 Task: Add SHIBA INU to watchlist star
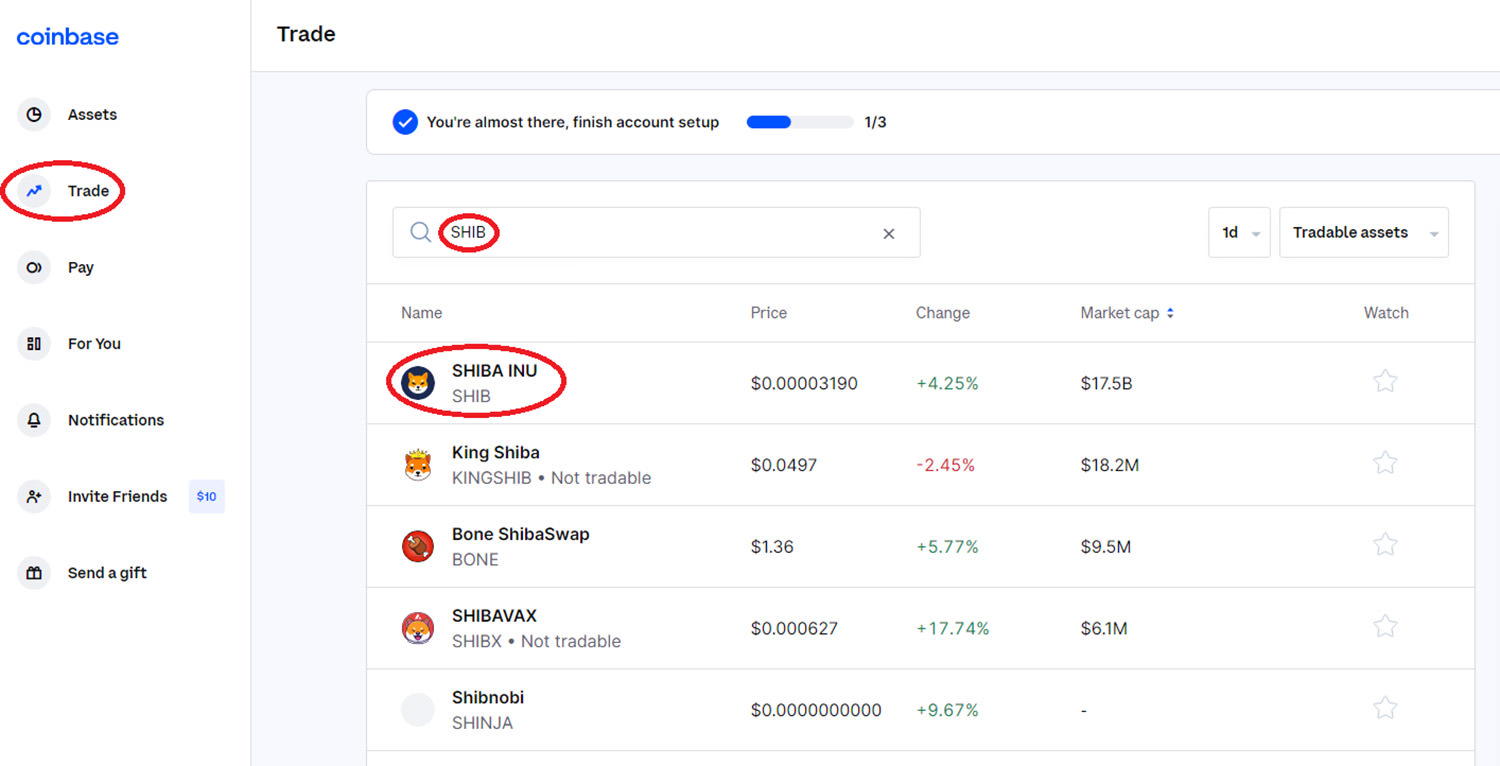click(x=1385, y=381)
